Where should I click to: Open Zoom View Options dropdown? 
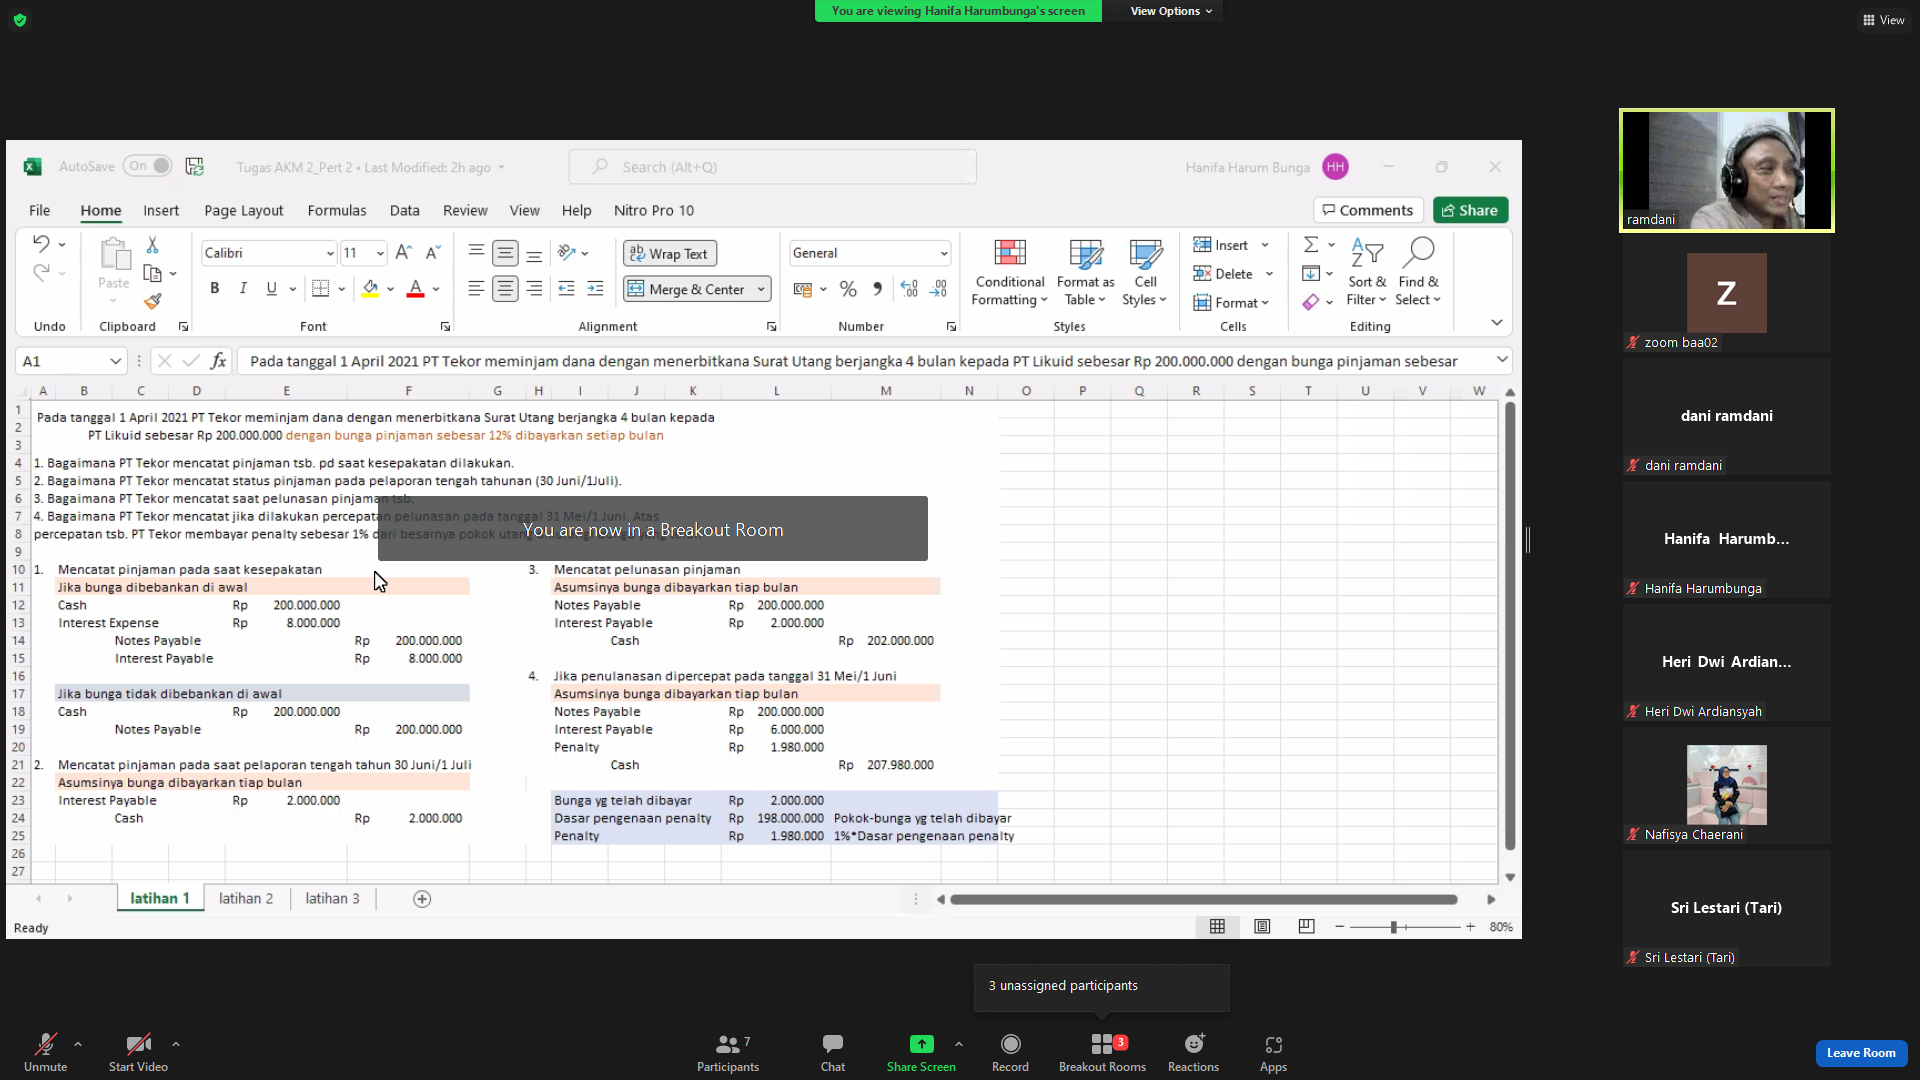click(1171, 11)
